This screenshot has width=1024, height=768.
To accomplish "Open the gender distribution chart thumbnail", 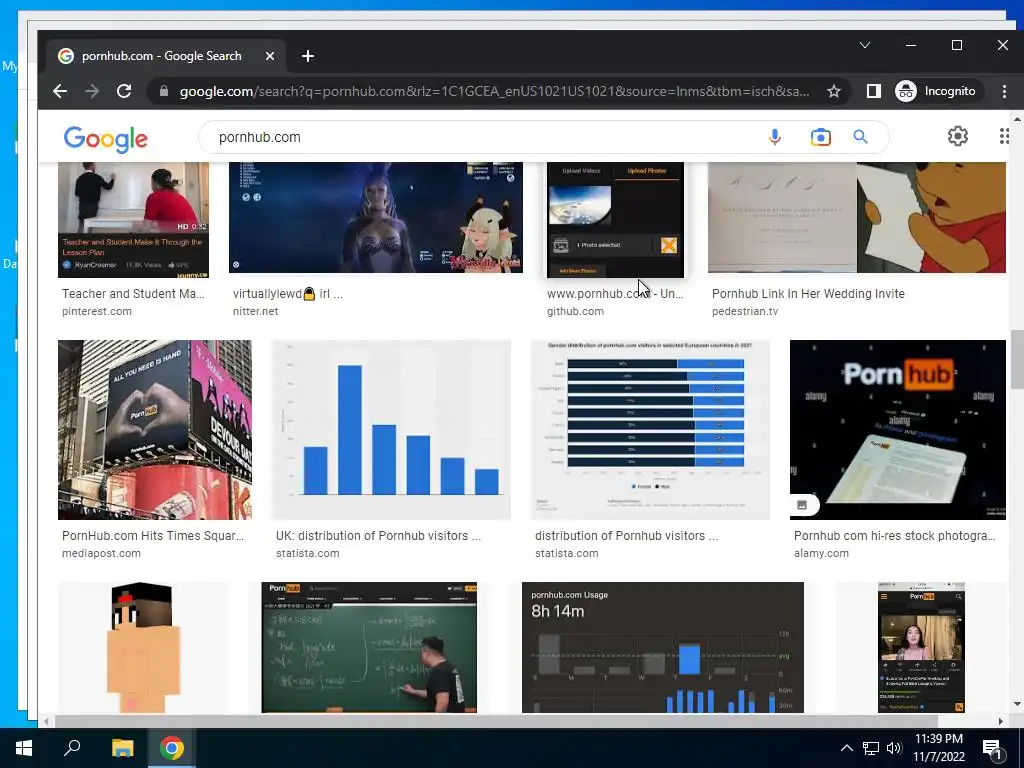I will coord(650,430).
